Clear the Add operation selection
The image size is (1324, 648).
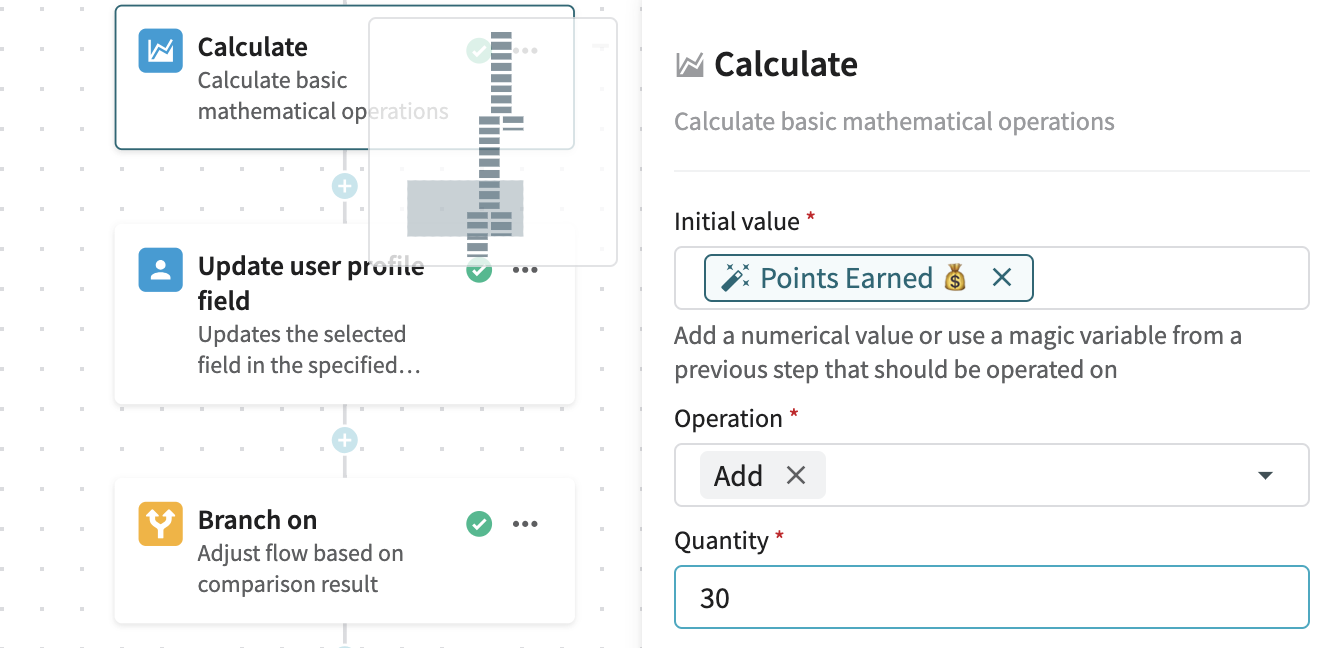[796, 475]
